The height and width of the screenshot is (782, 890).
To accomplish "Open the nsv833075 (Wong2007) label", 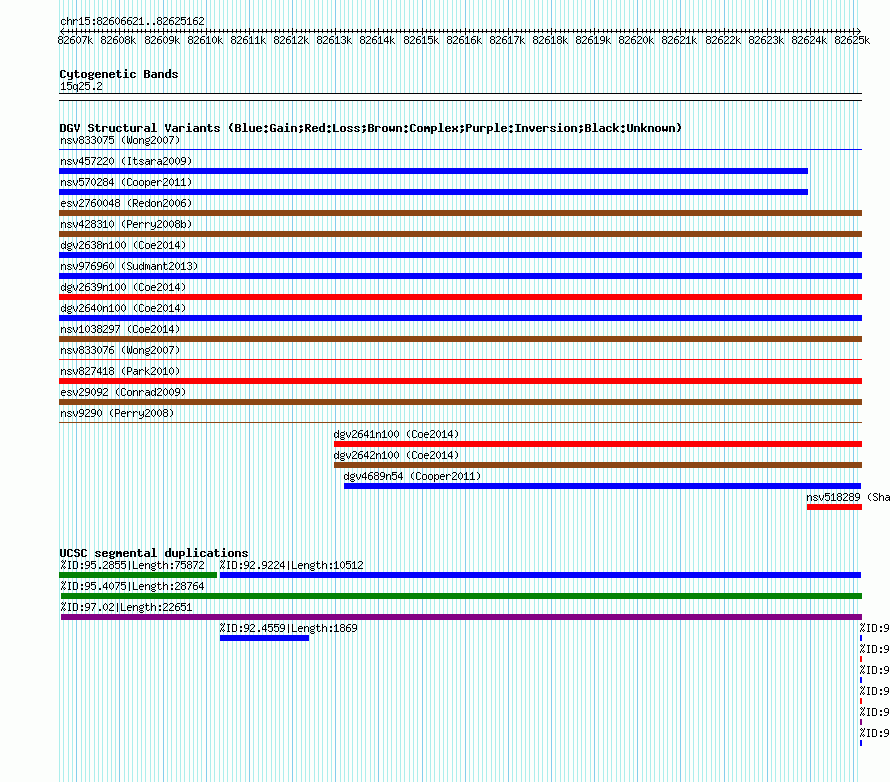I will click(120, 140).
